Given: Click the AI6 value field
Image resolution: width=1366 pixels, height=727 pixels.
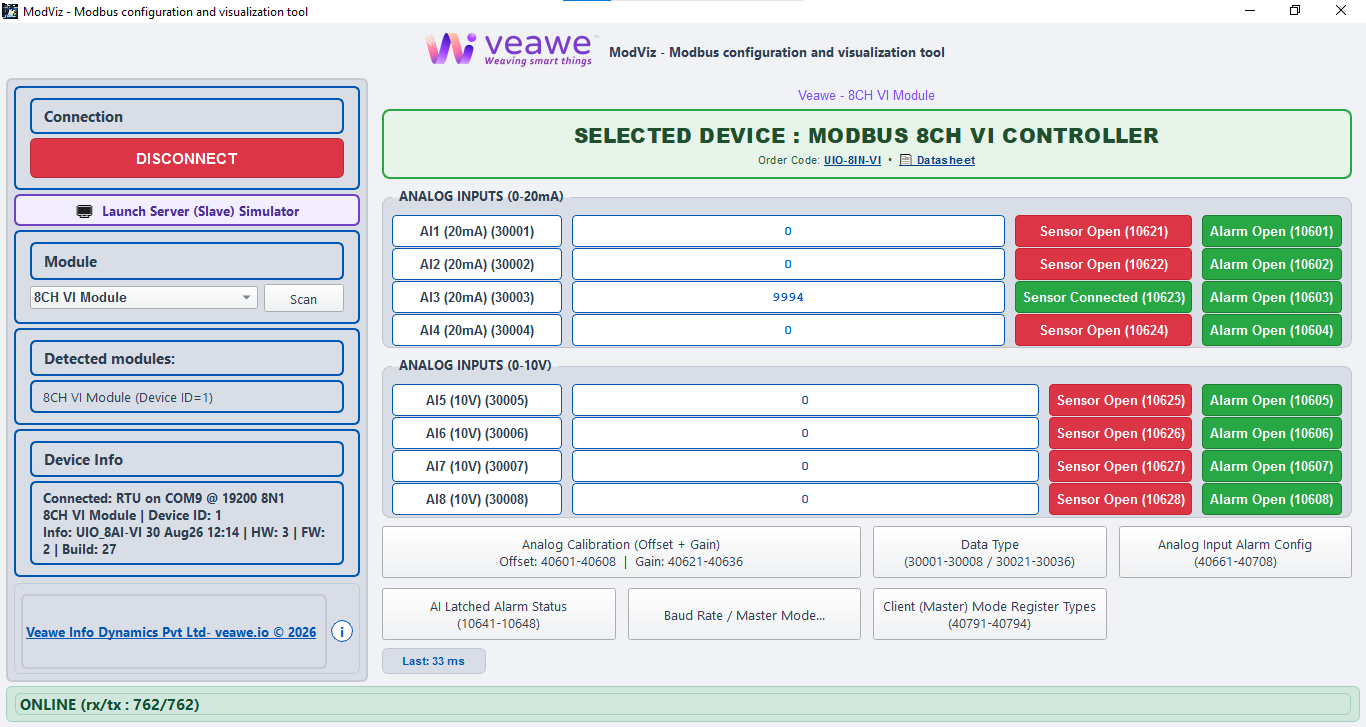Looking at the screenshot, I should [805, 433].
